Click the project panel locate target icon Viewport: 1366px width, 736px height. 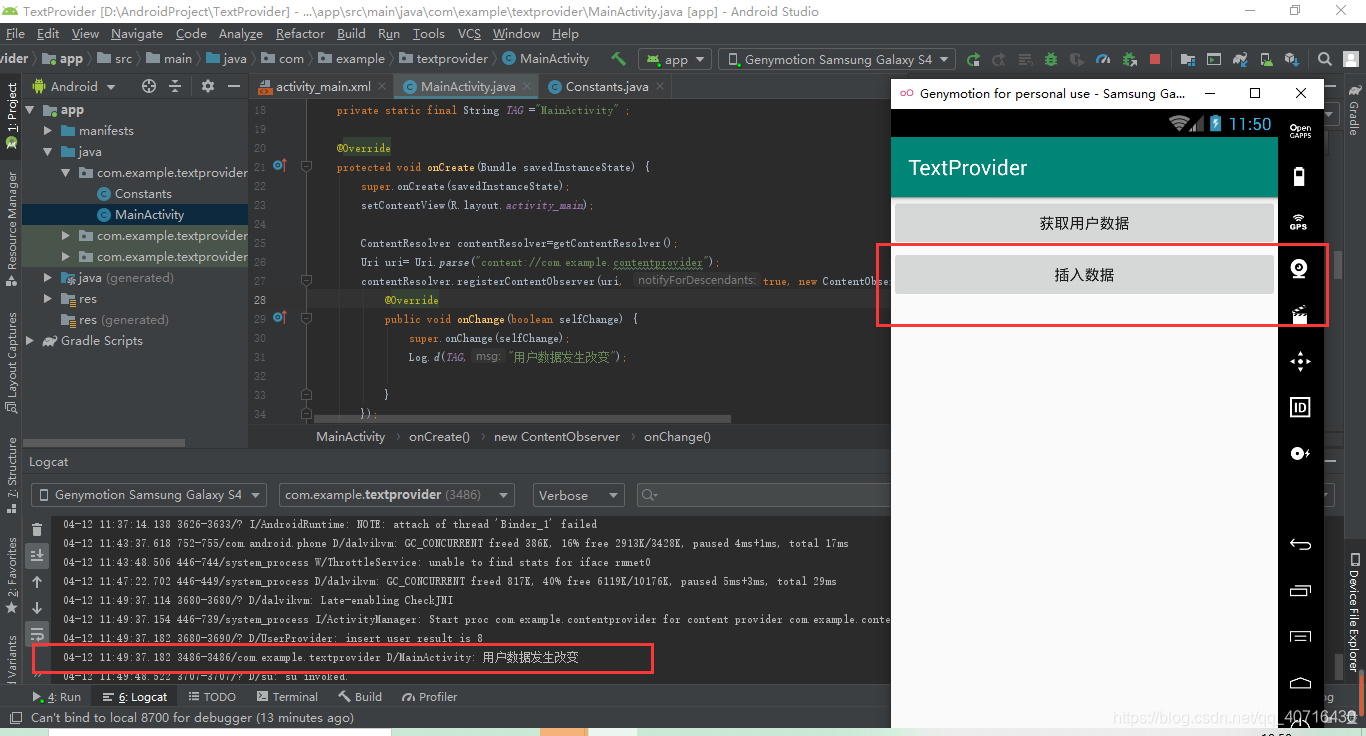pyautogui.click(x=149, y=86)
